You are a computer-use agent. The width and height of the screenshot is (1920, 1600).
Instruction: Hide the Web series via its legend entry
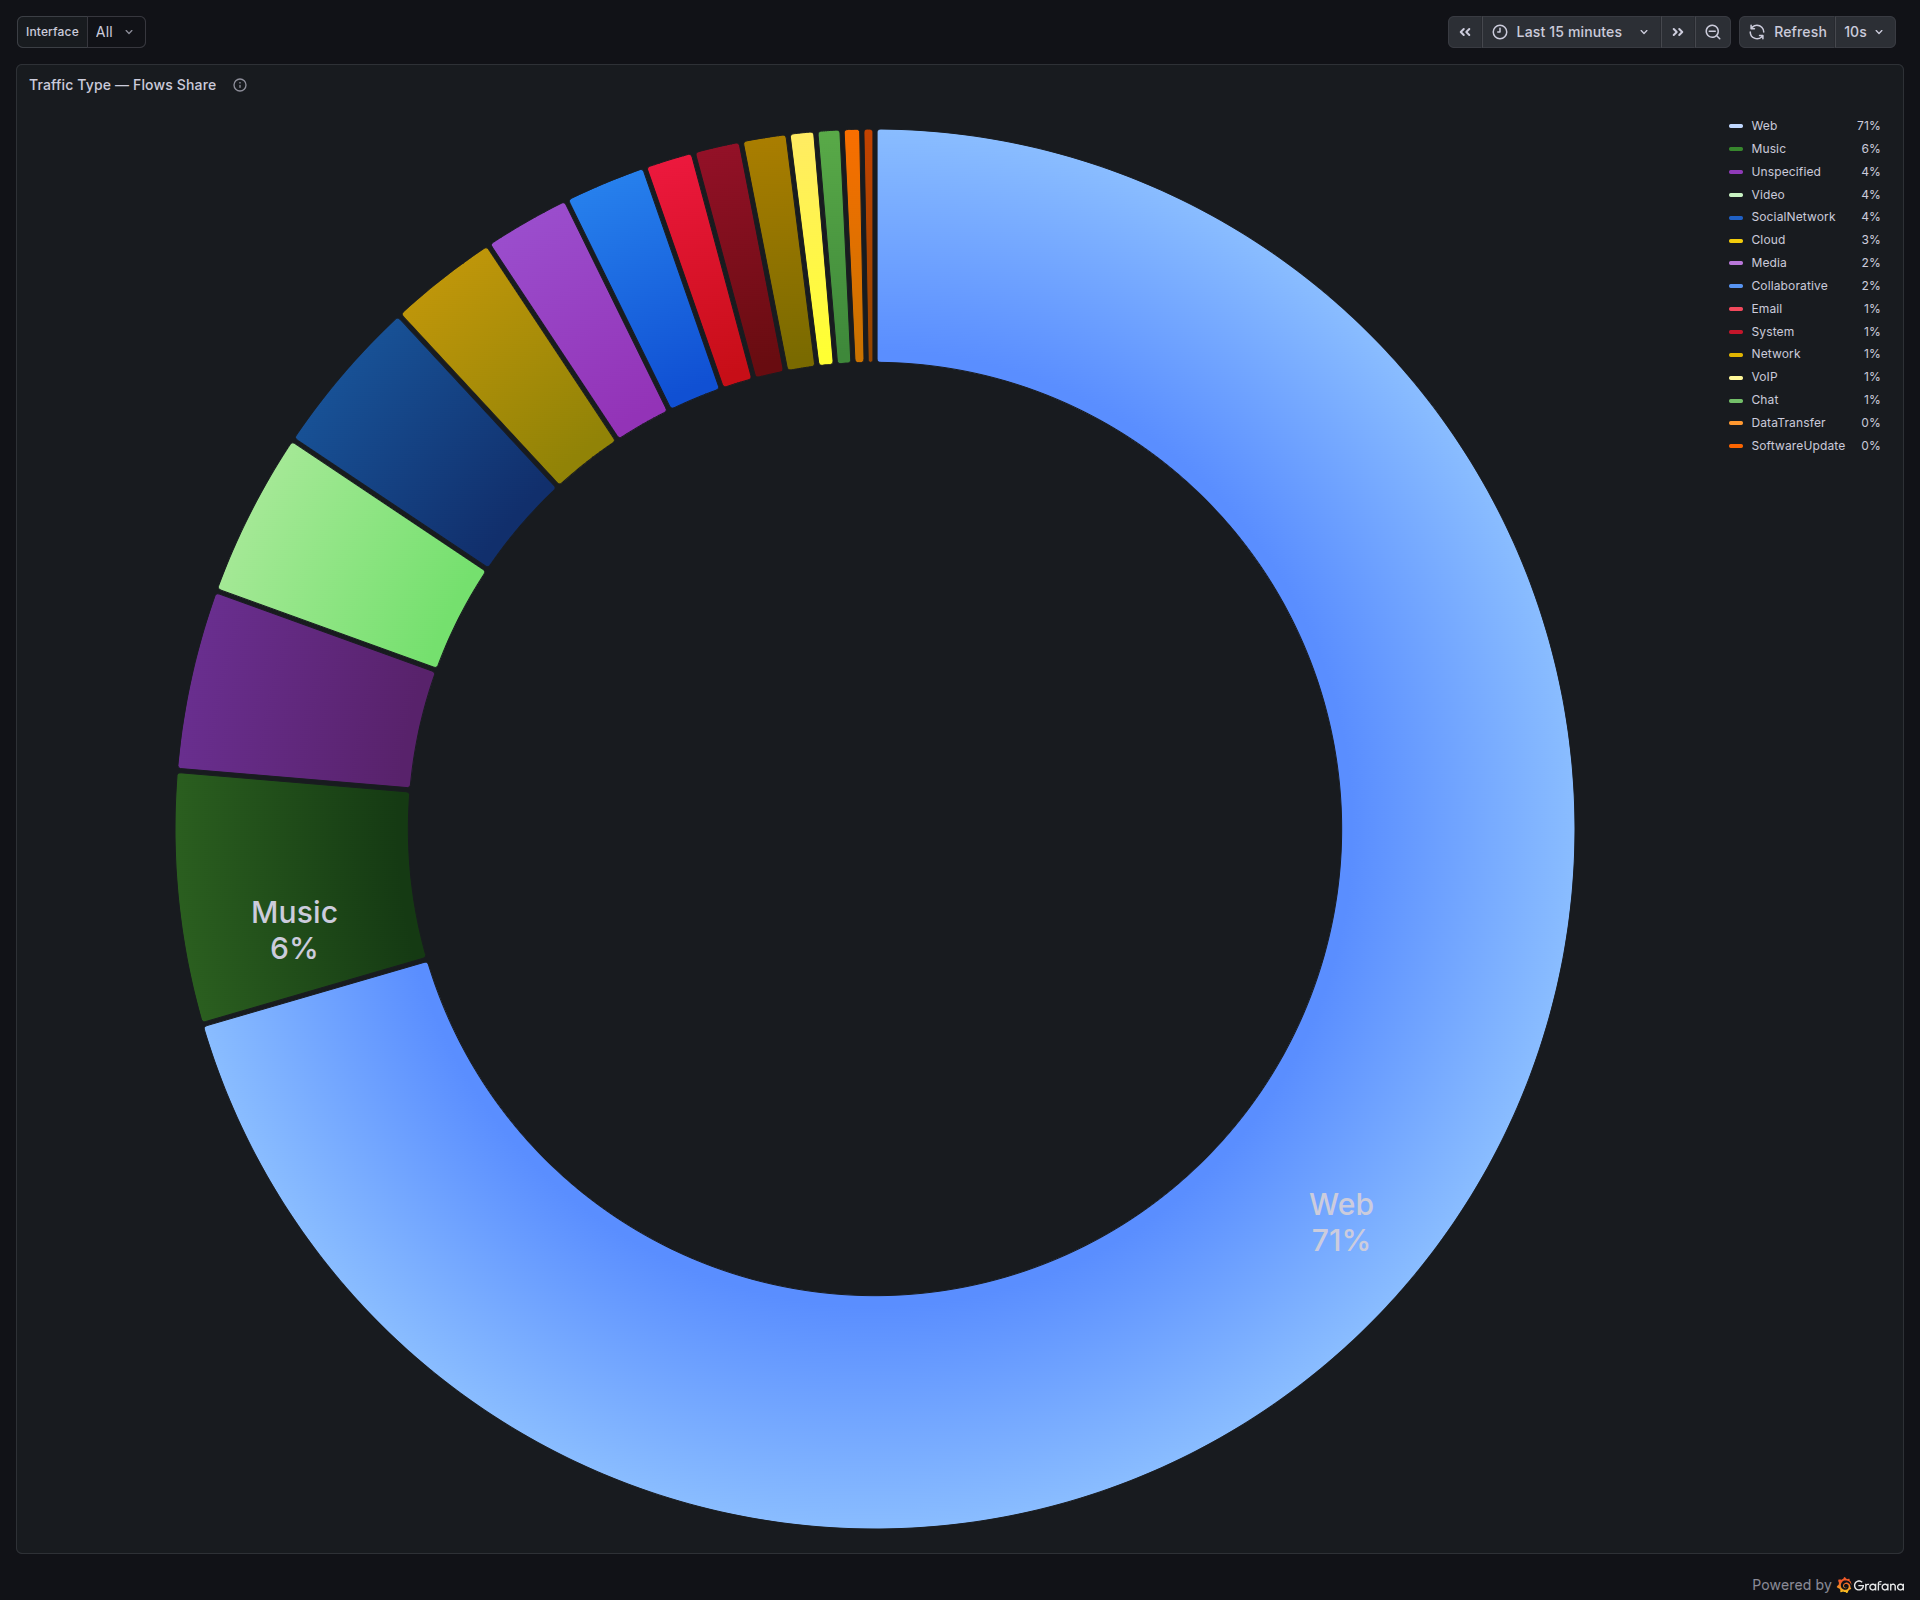1763,125
